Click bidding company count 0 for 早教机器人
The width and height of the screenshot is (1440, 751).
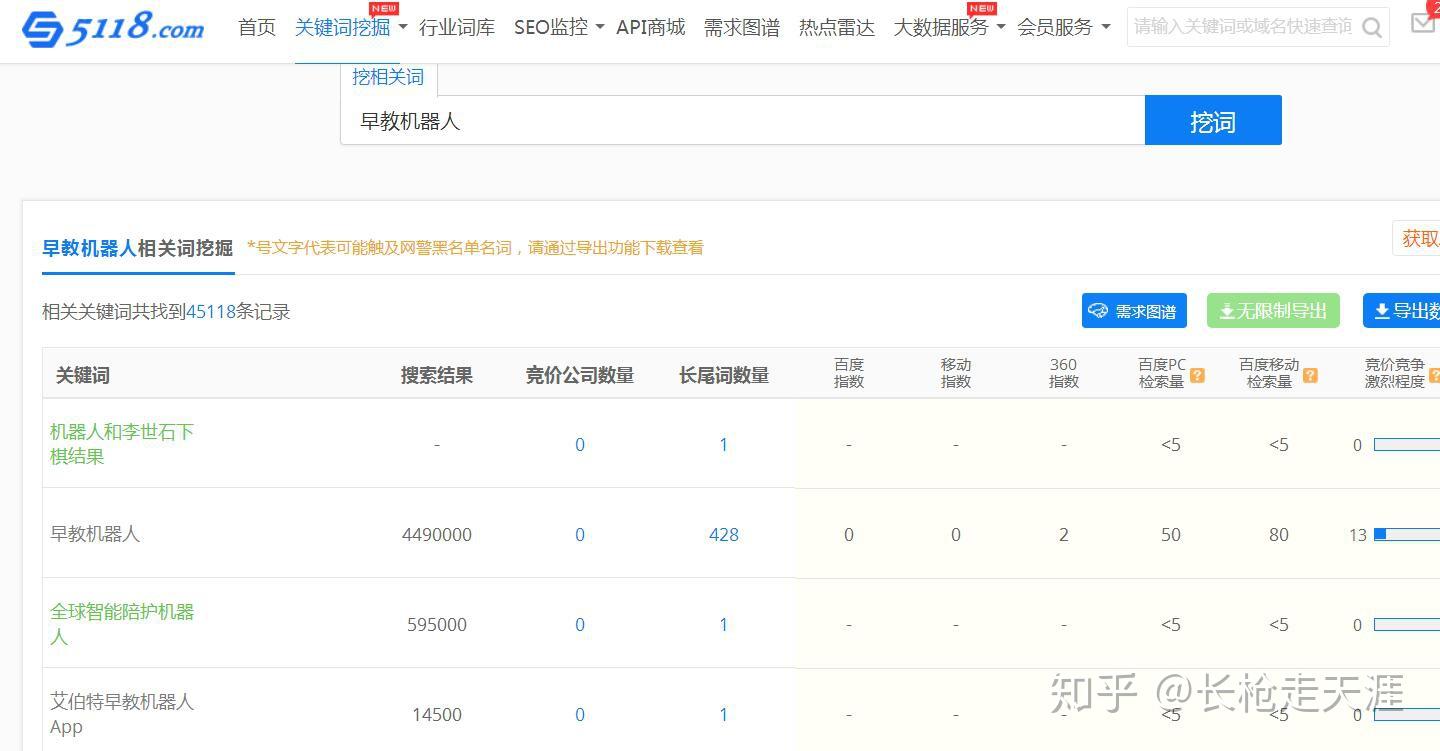click(x=580, y=535)
